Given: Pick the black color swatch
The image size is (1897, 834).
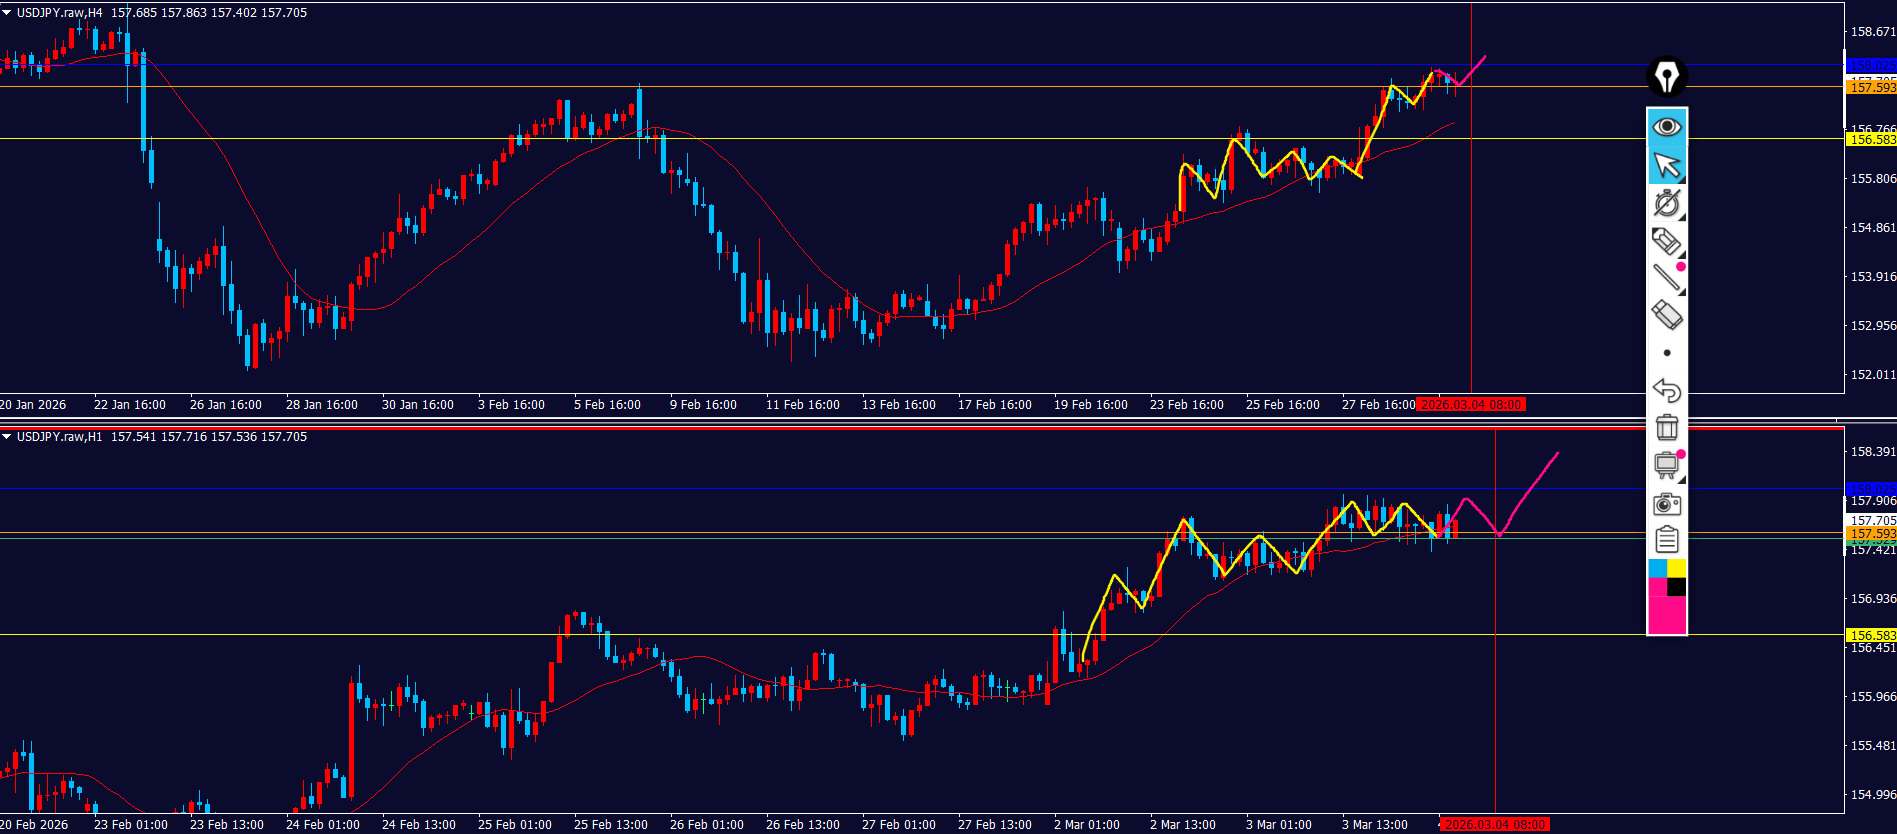Looking at the screenshot, I should point(1677,587).
